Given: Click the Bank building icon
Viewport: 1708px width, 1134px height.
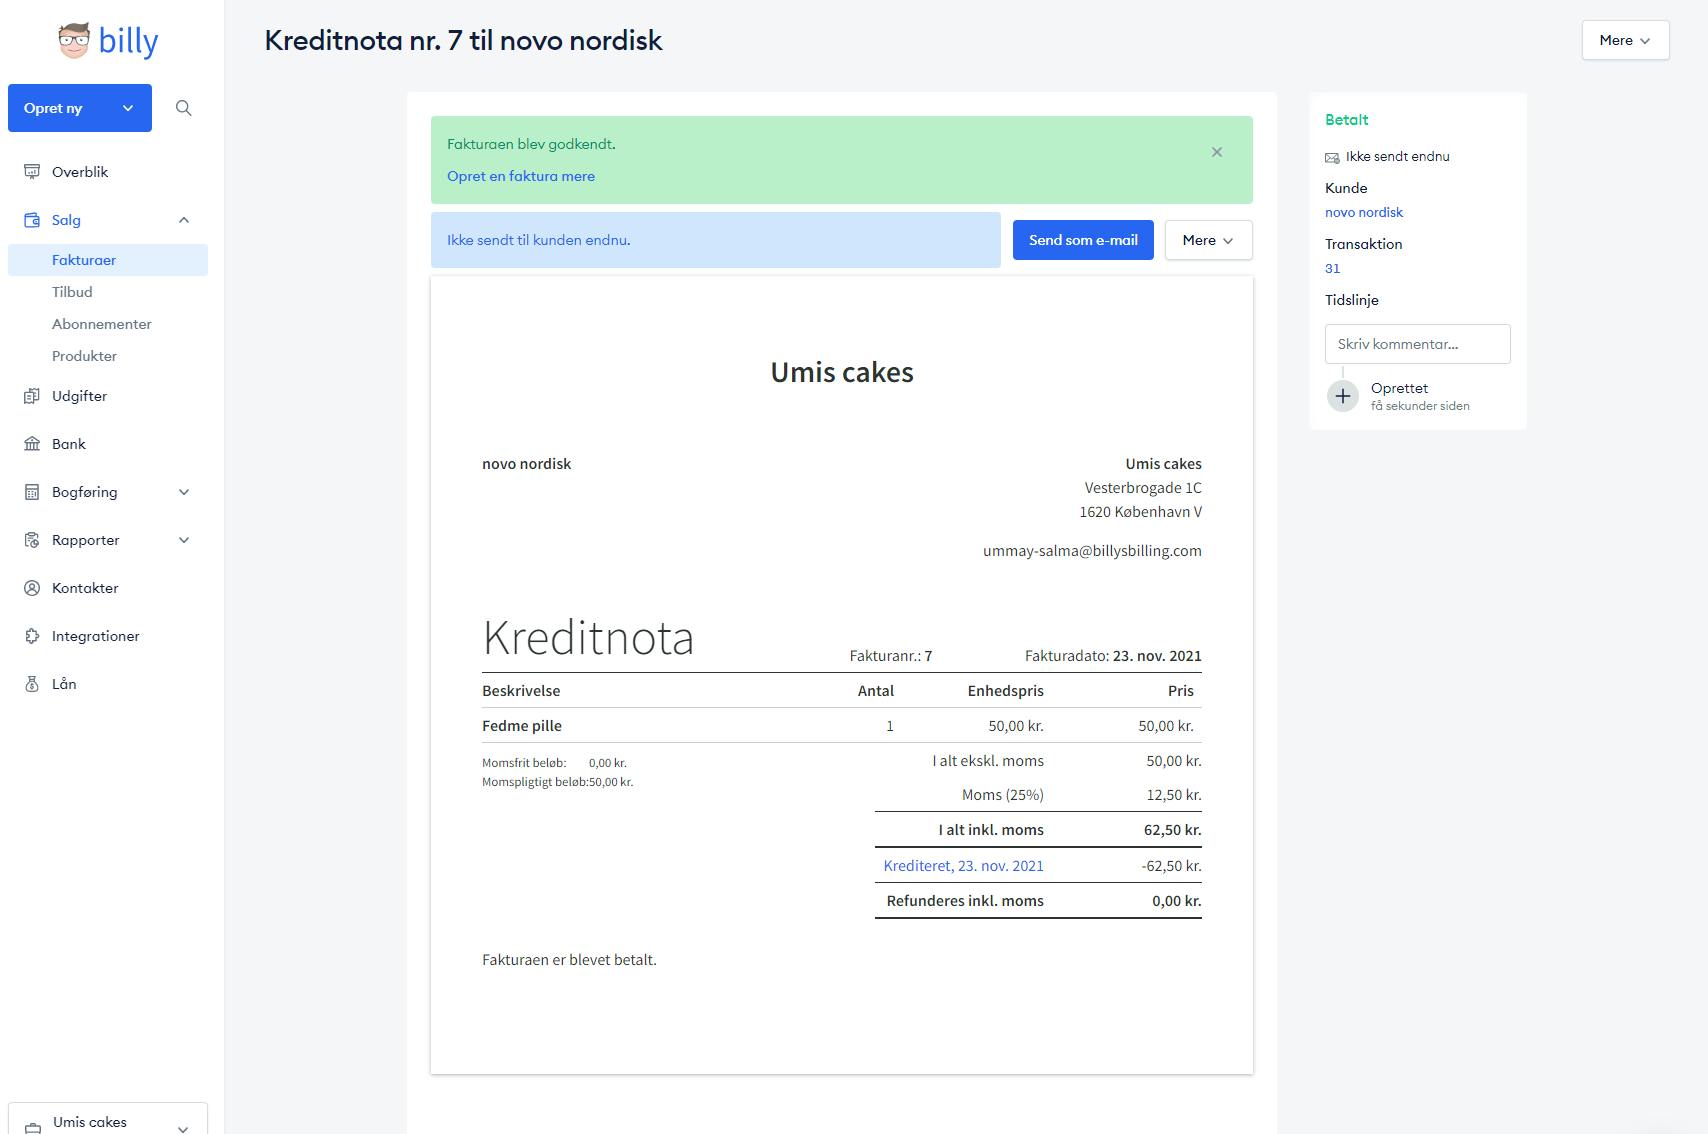Looking at the screenshot, I should coord(32,444).
